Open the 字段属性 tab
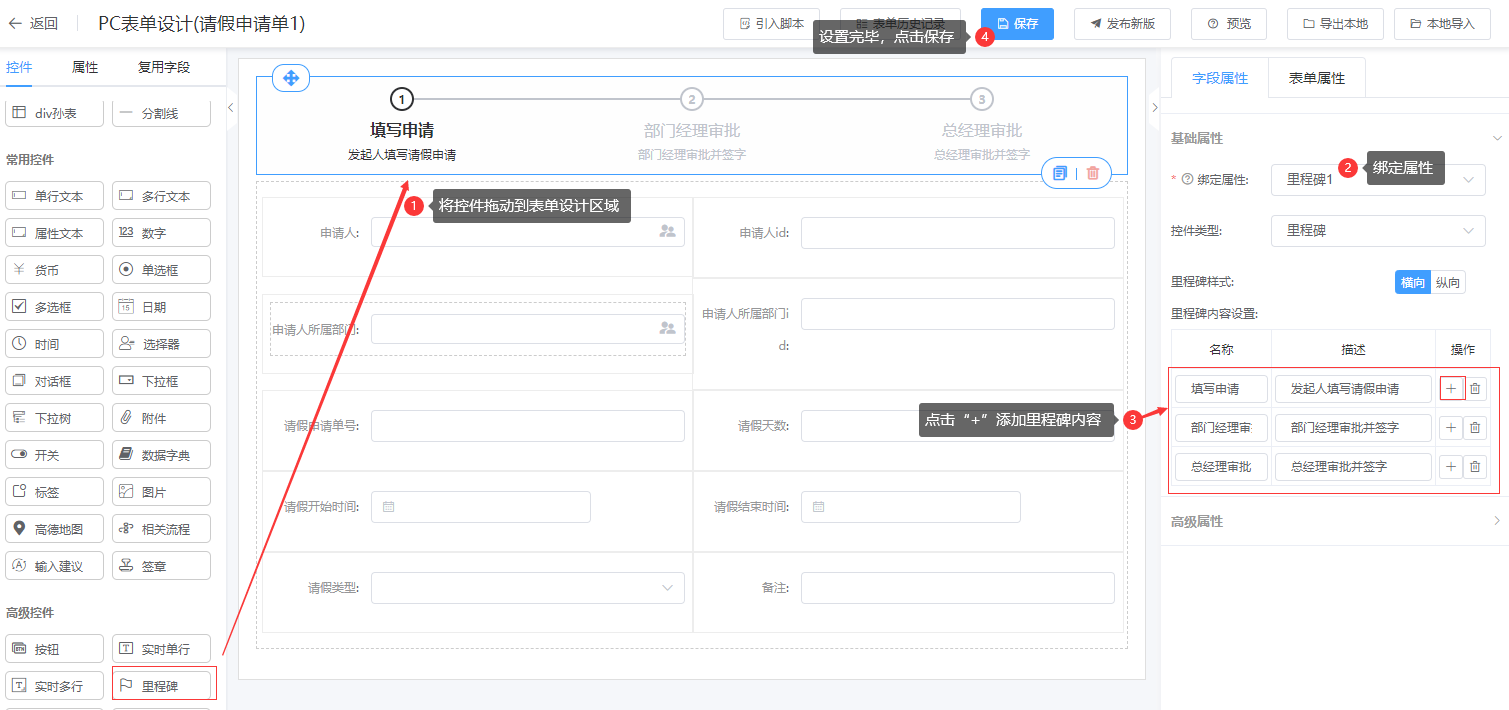 pos(1220,78)
